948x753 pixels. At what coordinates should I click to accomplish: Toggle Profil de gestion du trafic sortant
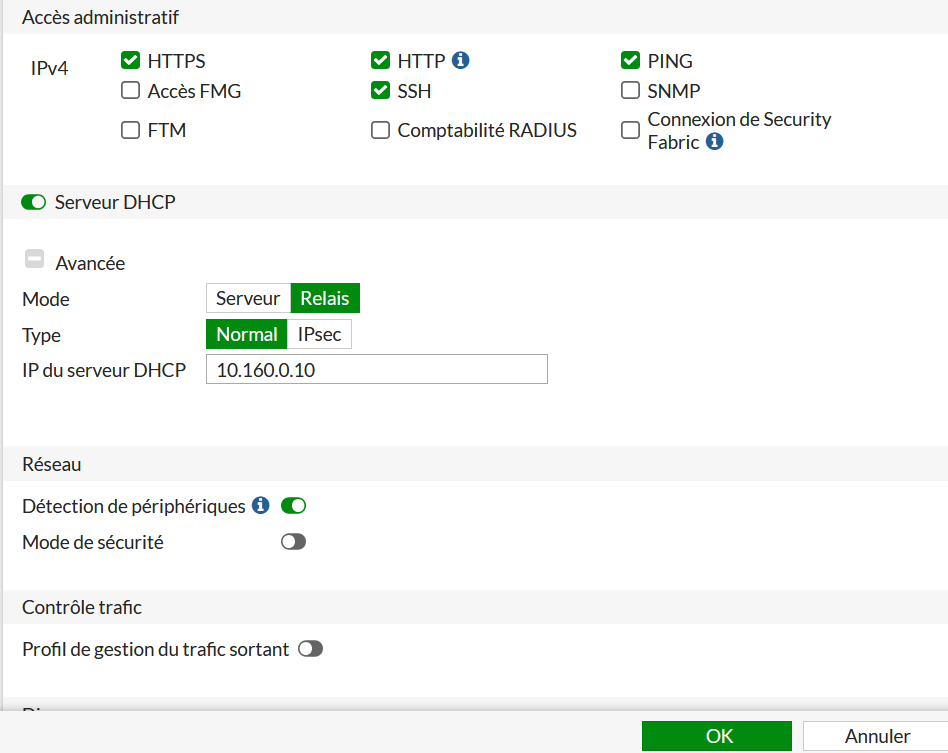point(311,649)
